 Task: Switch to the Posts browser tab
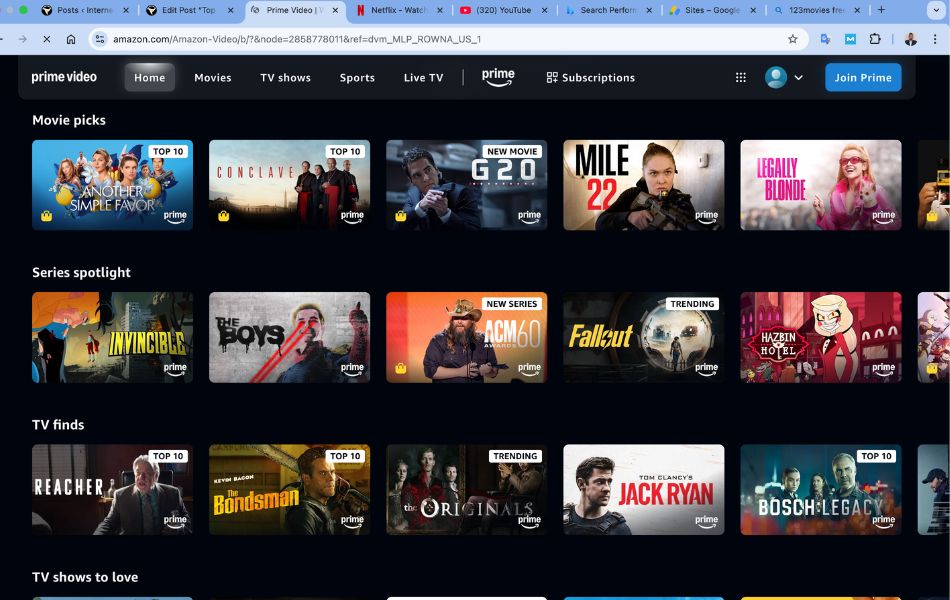[84, 10]
